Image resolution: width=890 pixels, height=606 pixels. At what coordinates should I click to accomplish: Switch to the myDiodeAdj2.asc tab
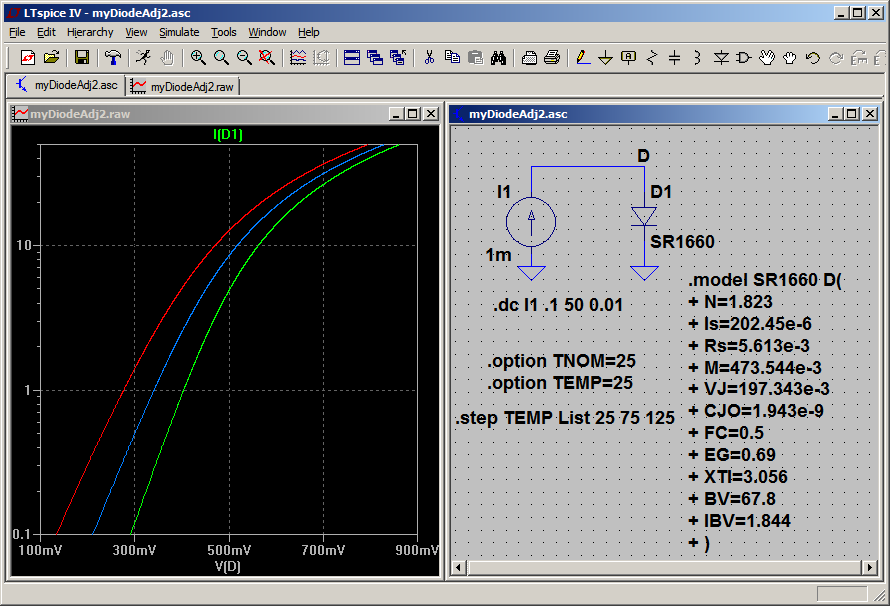[x=66, y=85]
